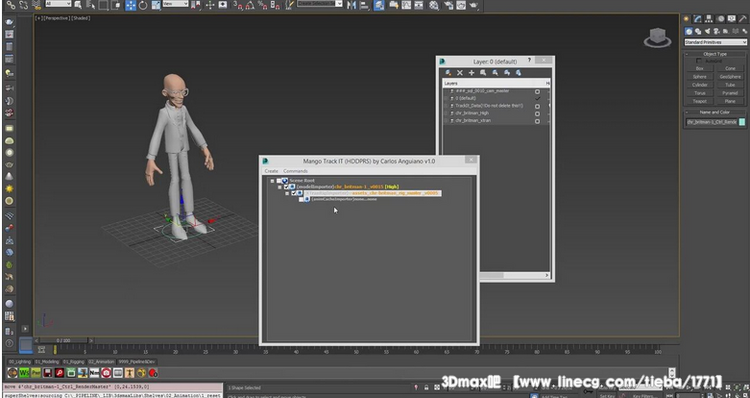The height and width of the screenshot is (398, 750).
Task: Click the green TV shelf icon
Action: click(71, 373)
